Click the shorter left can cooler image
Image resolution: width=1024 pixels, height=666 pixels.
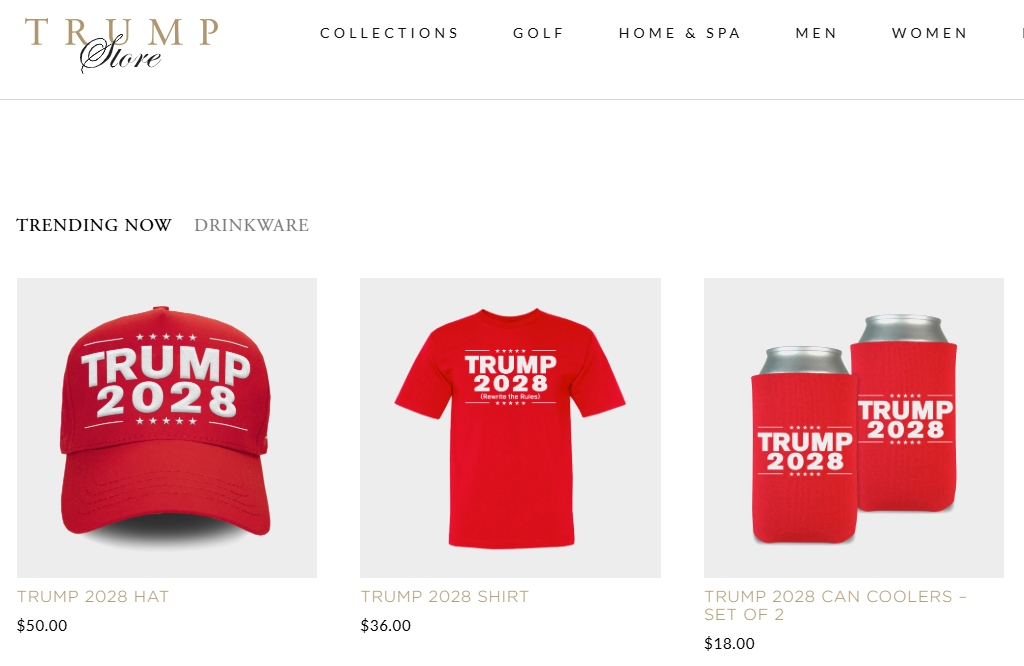[804, 445]
